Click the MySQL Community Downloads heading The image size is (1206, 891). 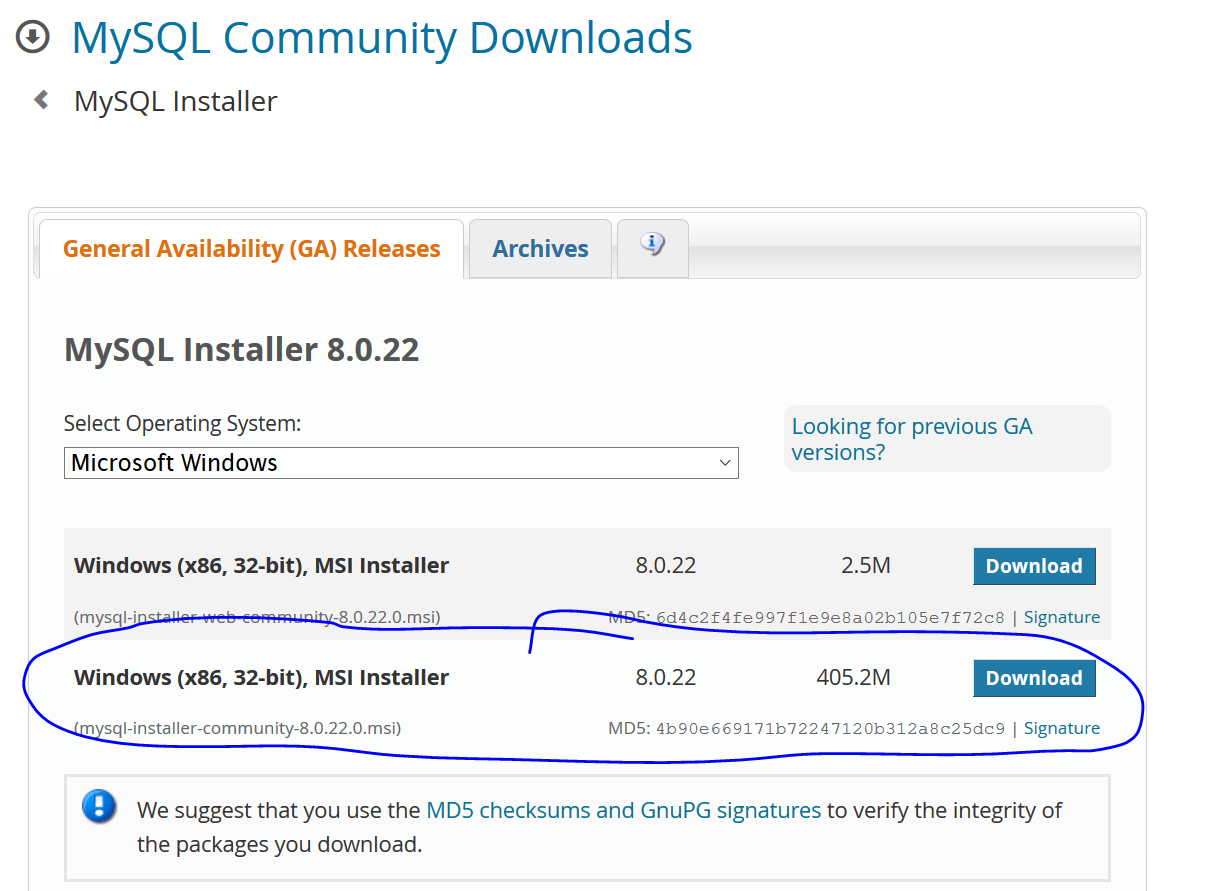tap(381, 38)
